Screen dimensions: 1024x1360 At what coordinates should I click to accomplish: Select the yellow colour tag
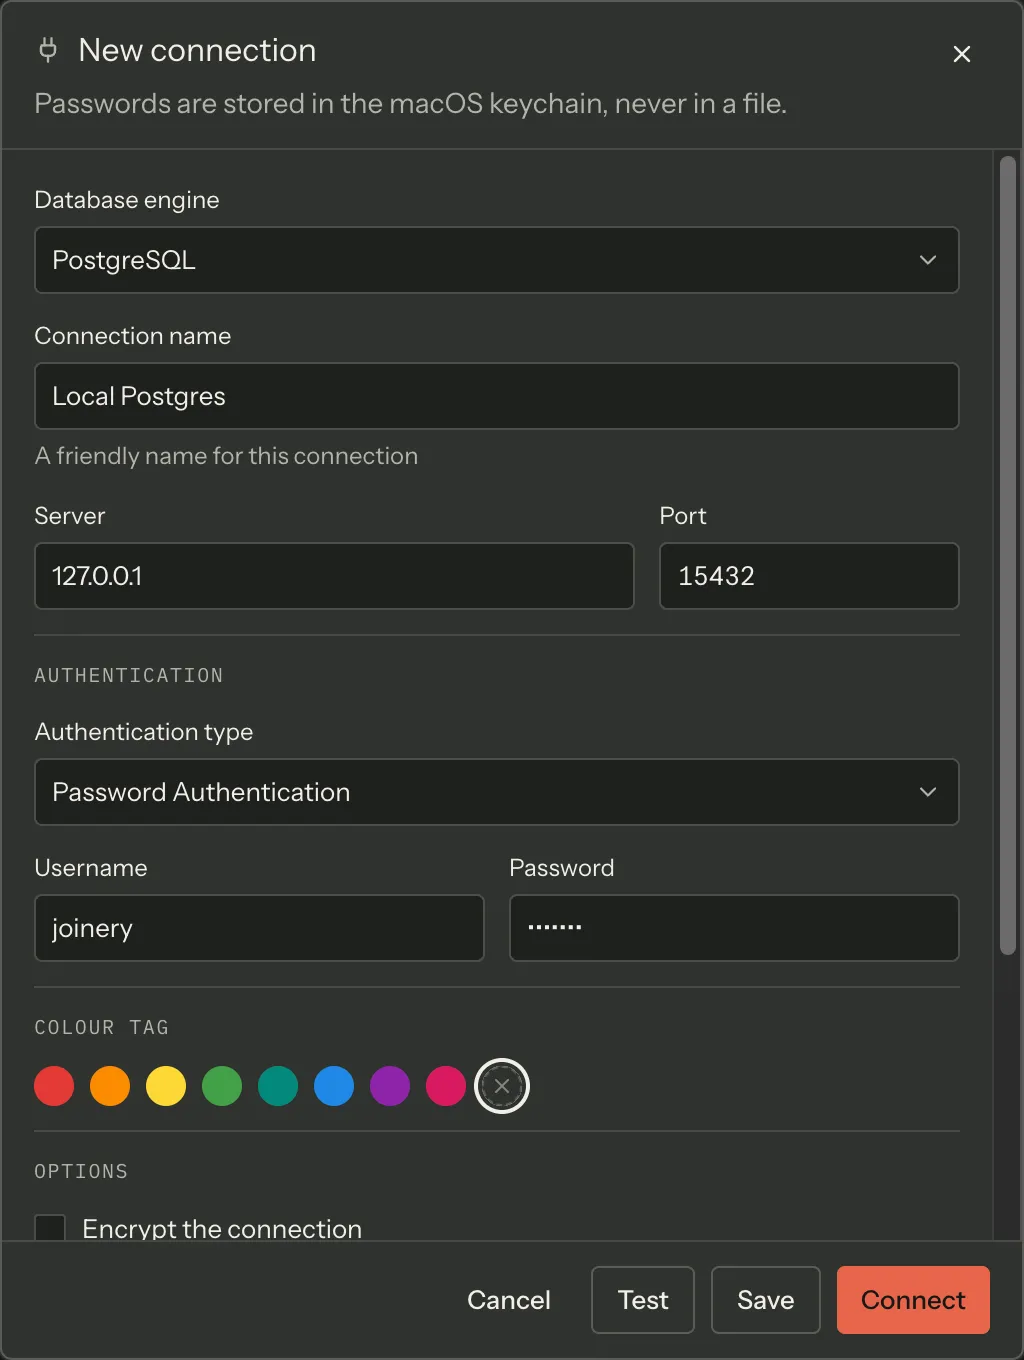click(x=166, y=1086)
